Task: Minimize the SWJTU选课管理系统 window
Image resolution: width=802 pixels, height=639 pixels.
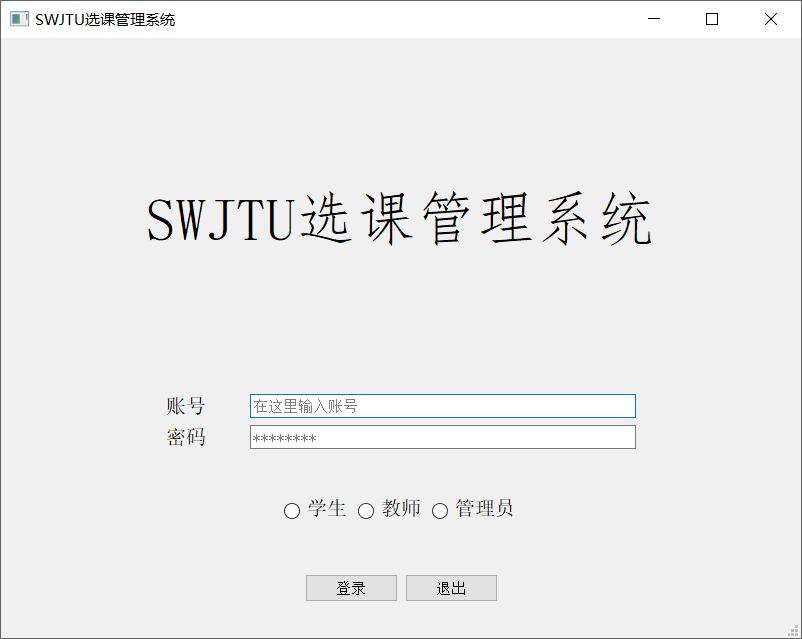Action: tap(654, 19)
